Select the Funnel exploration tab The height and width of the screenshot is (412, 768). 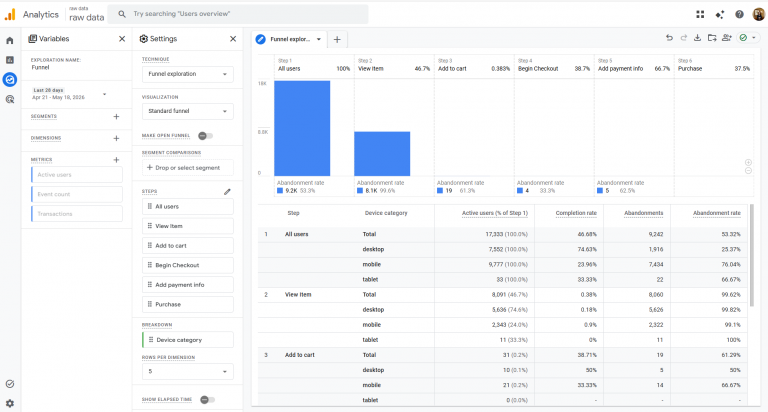coord(289,39)
